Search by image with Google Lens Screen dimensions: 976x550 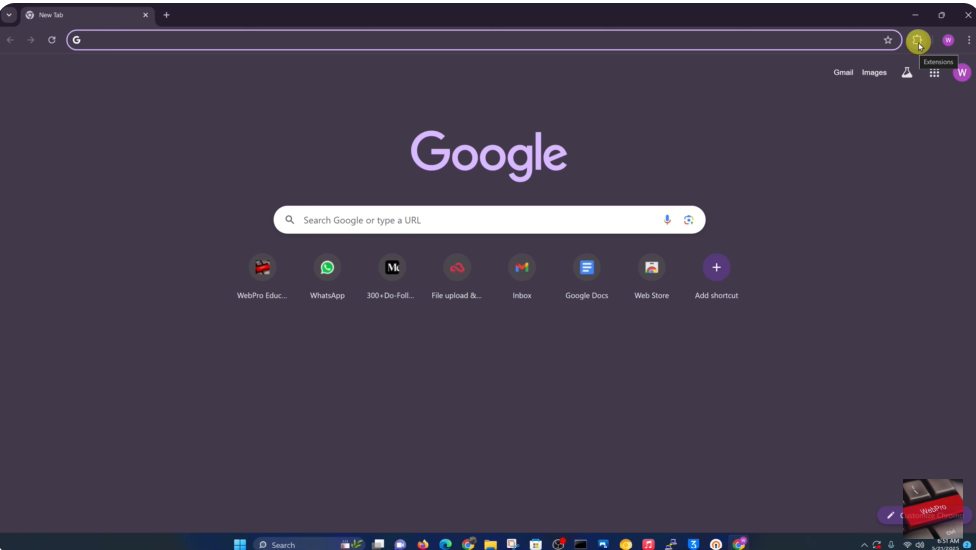688,220
